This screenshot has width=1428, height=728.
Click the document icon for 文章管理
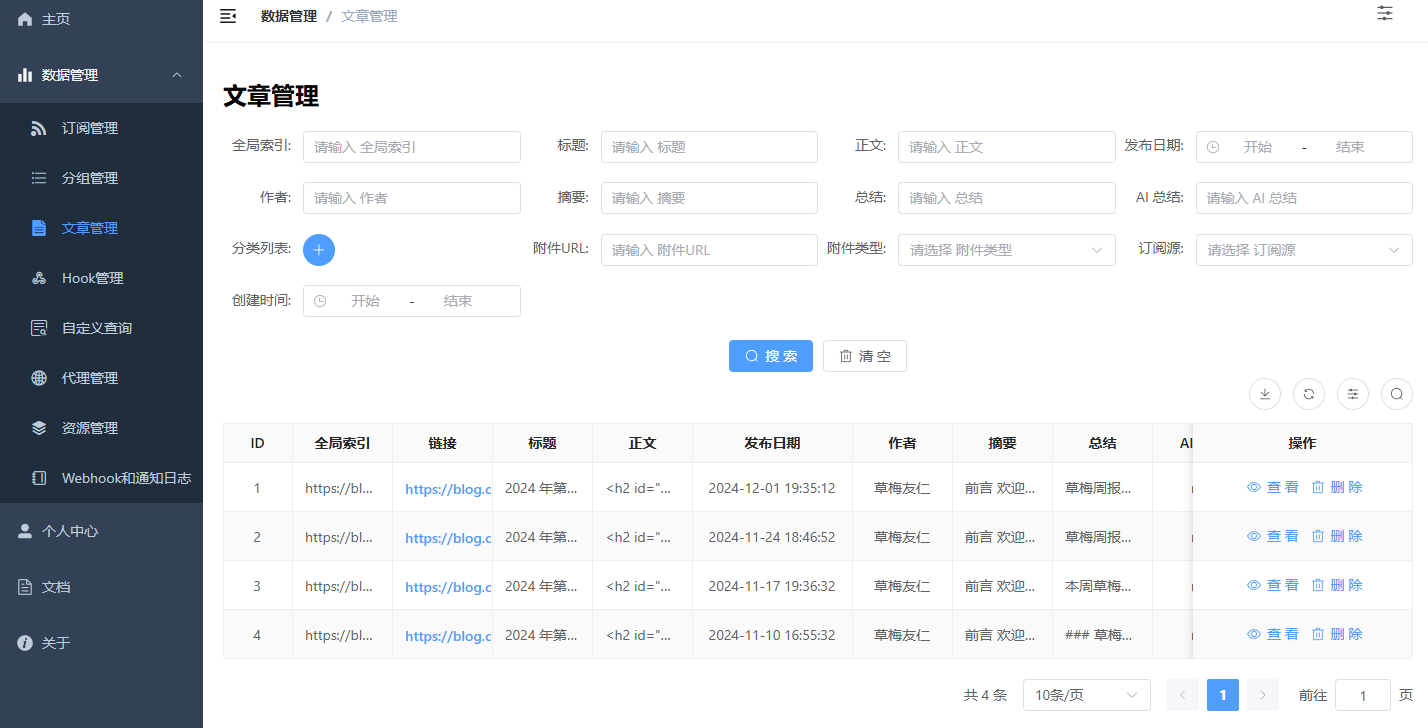pyautogui.click(x=39, y=228)
